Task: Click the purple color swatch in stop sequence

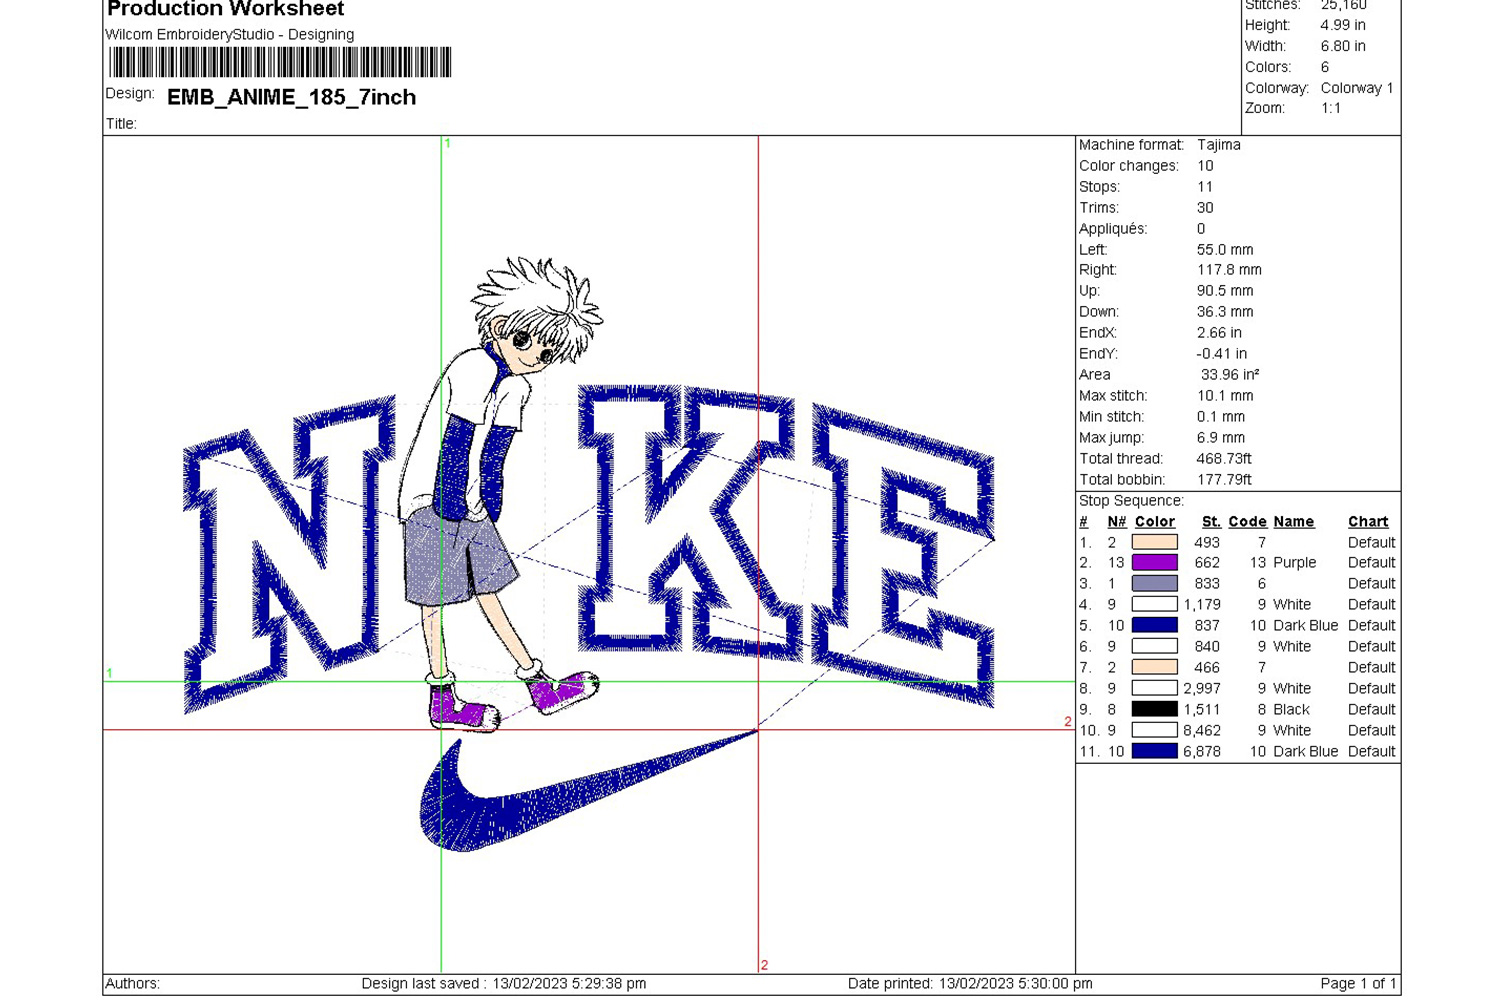Action: (x=1154, y=563)
